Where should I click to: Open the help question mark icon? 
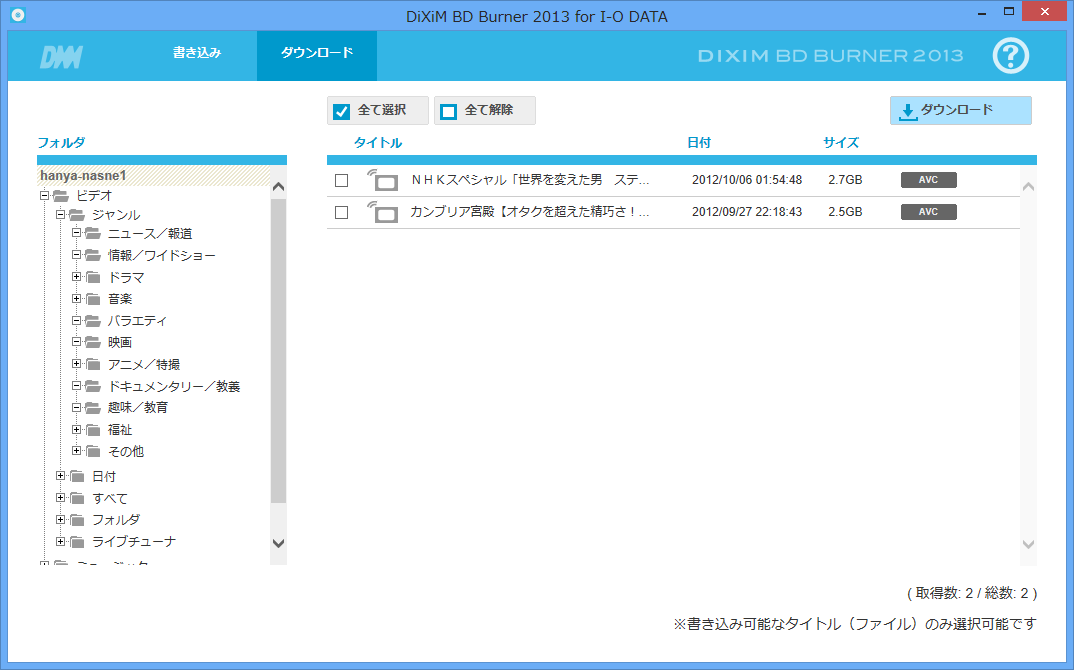click(x=1010, y=56)
